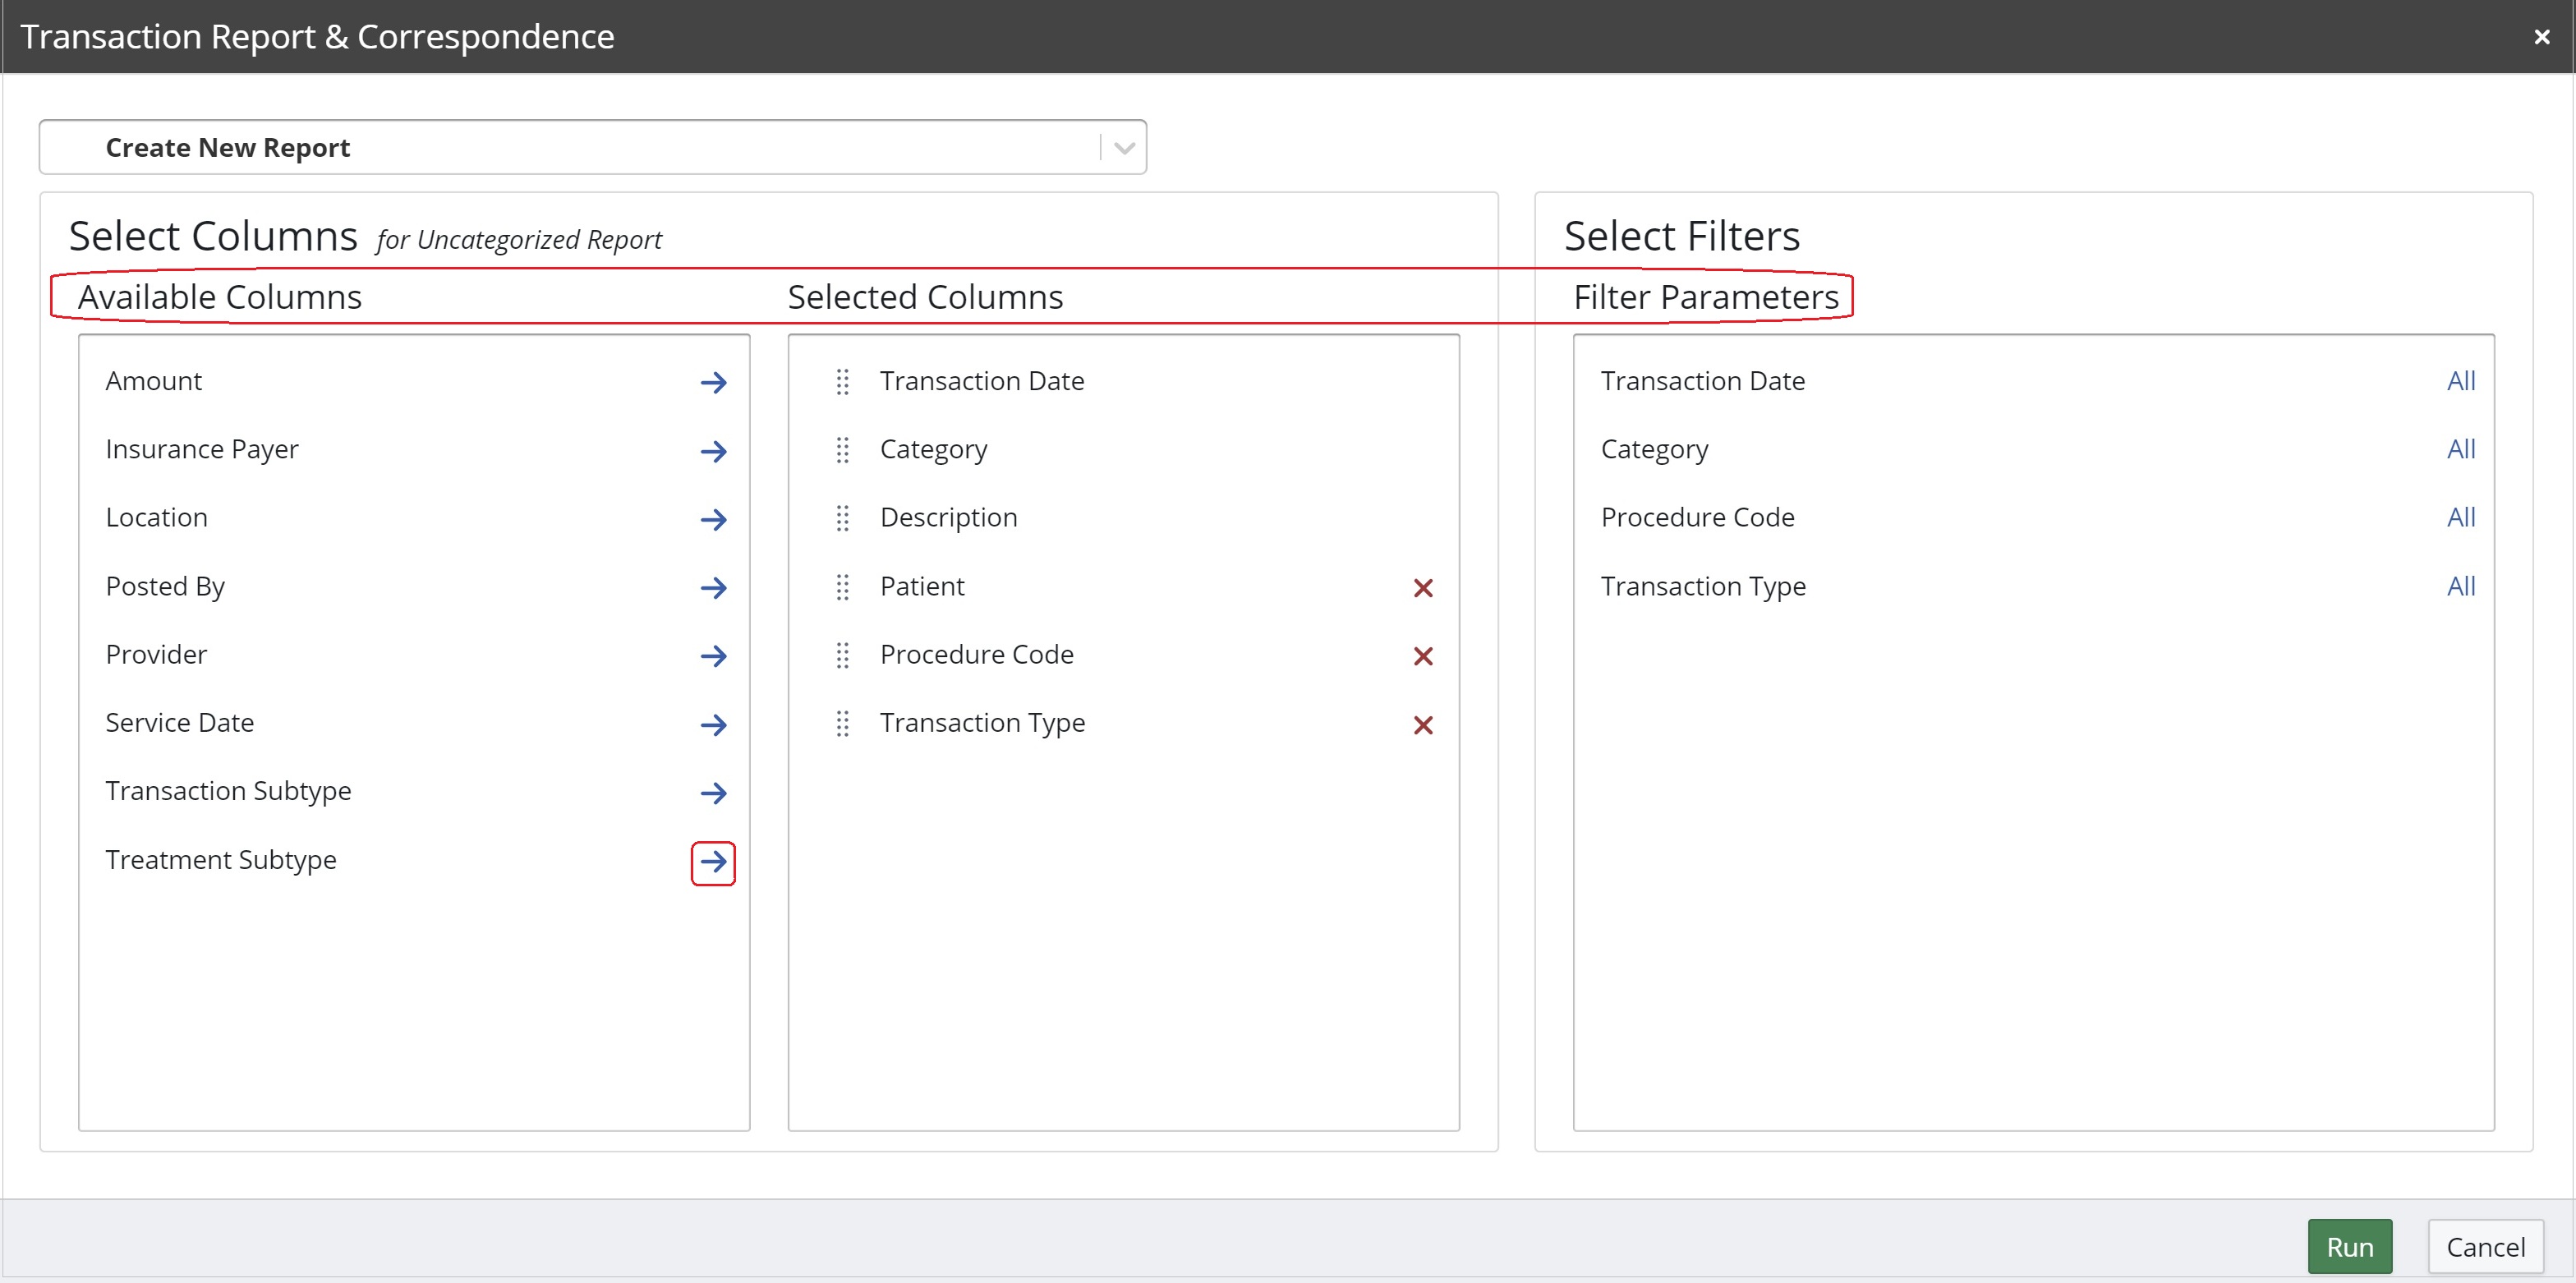Click the drag handle beside Transaction Date
This screenshot has width=2576, height=1283.
(842, 382)
